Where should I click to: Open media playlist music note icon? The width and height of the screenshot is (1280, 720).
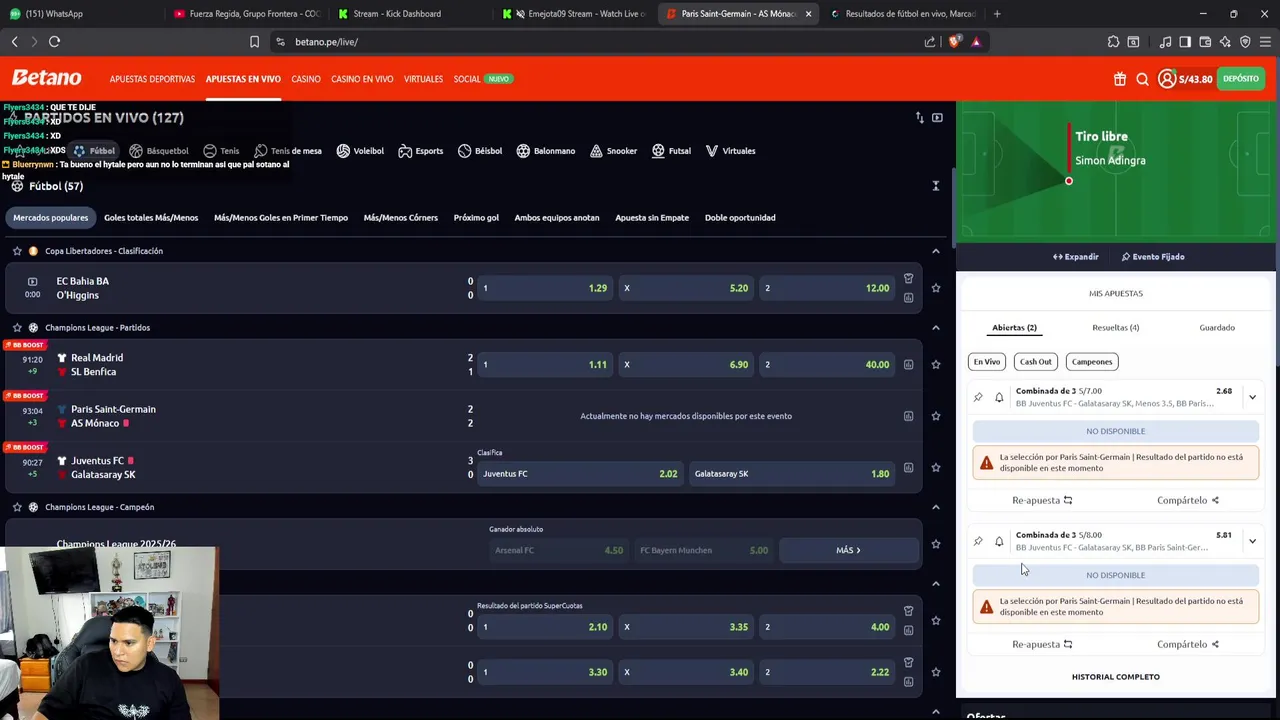[x=1165, y=42]
